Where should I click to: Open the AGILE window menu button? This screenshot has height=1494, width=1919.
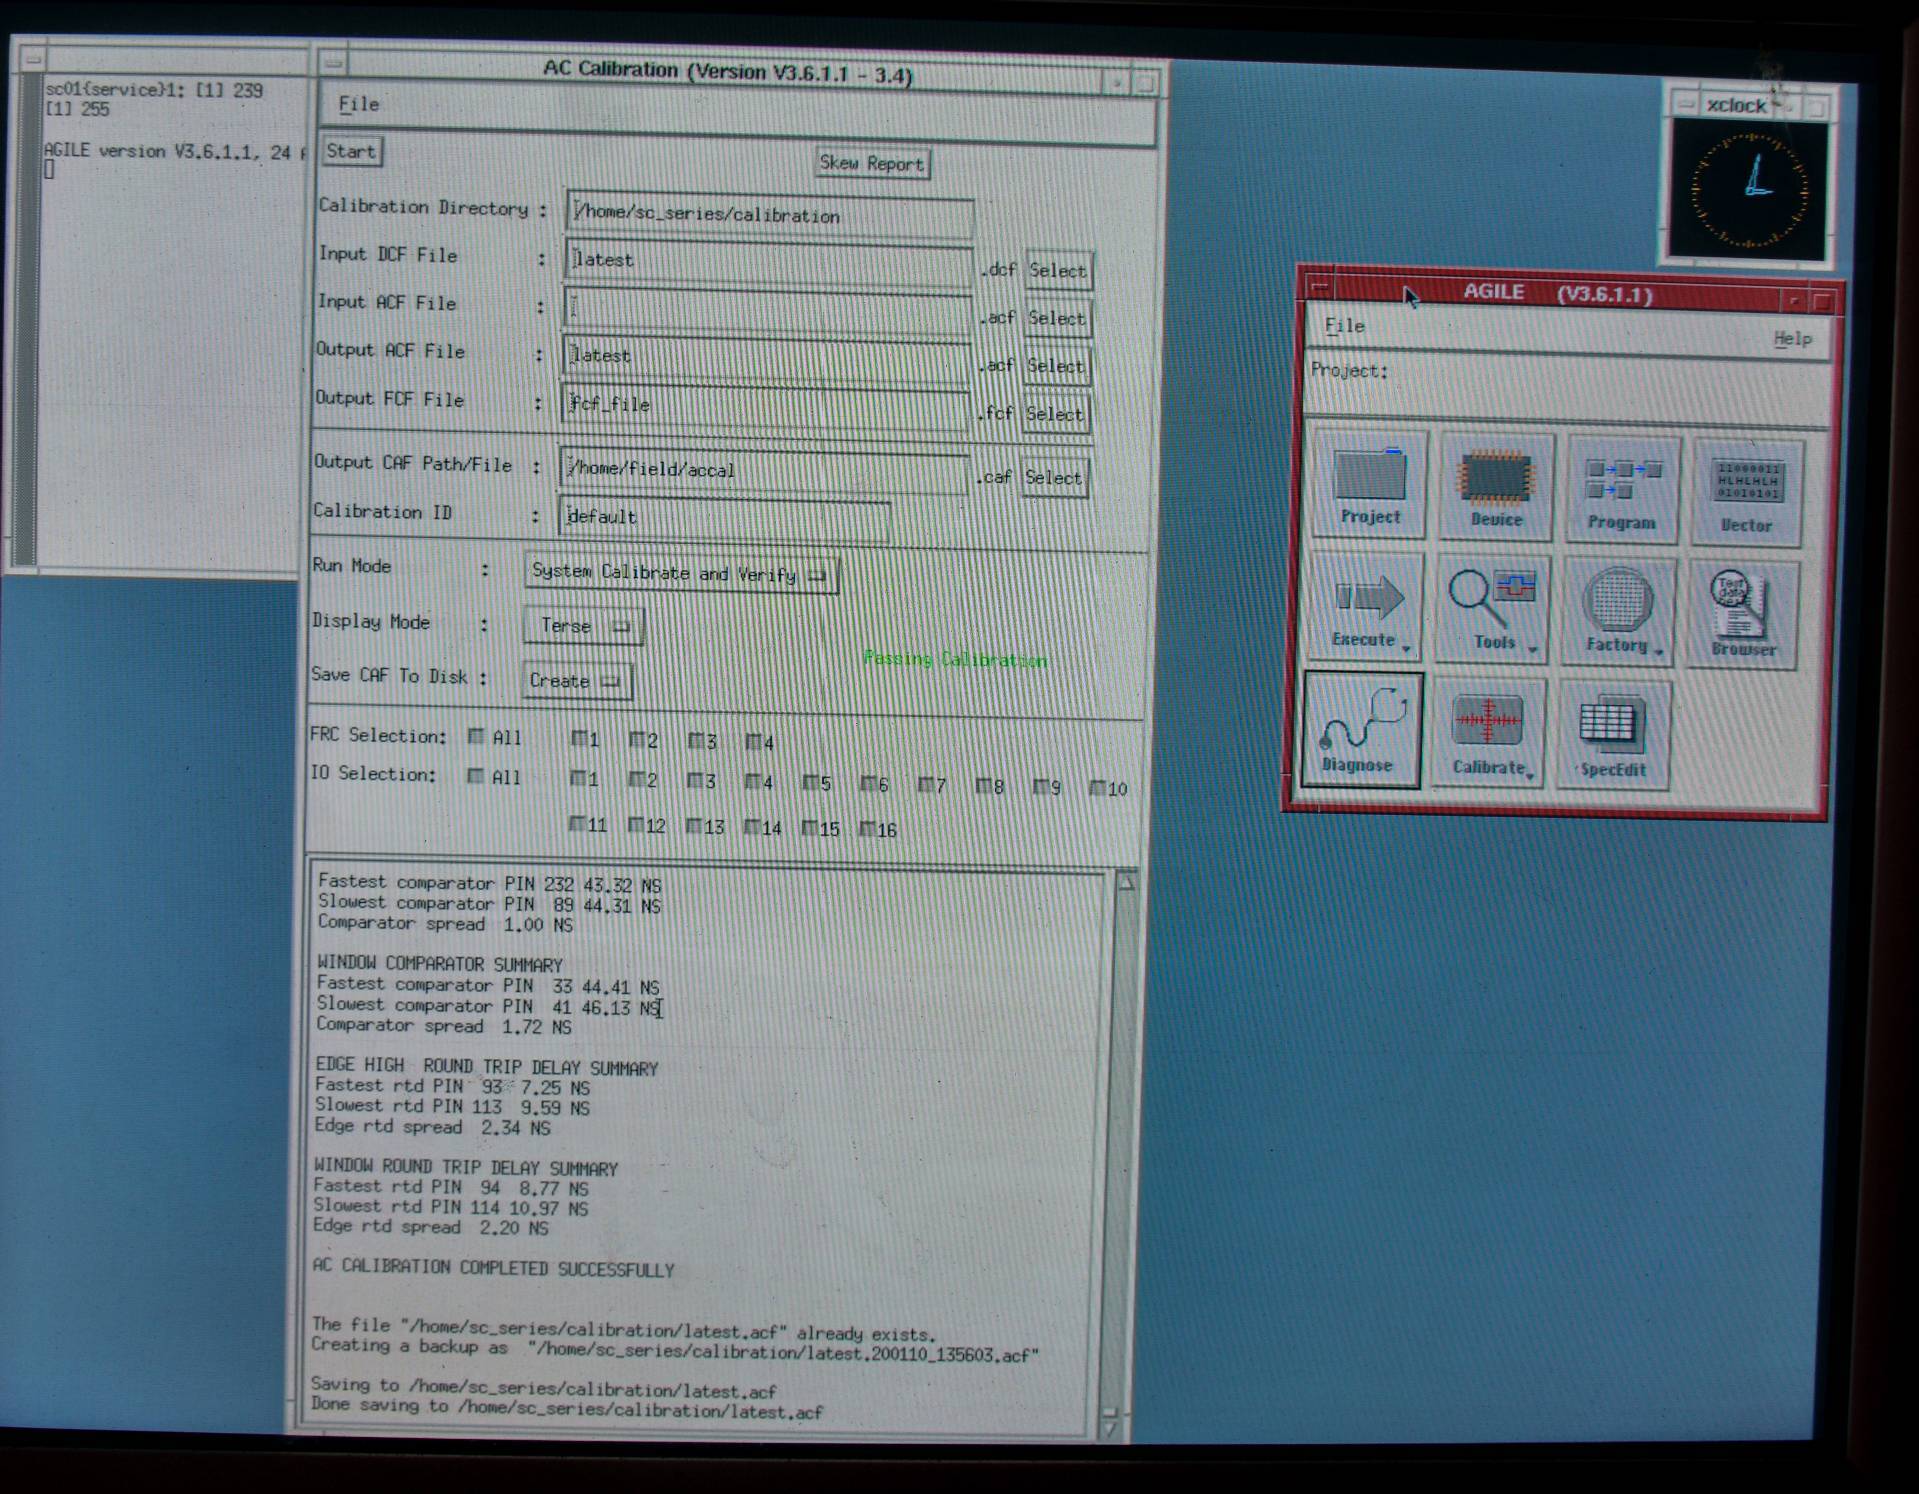coord(1320,288)
